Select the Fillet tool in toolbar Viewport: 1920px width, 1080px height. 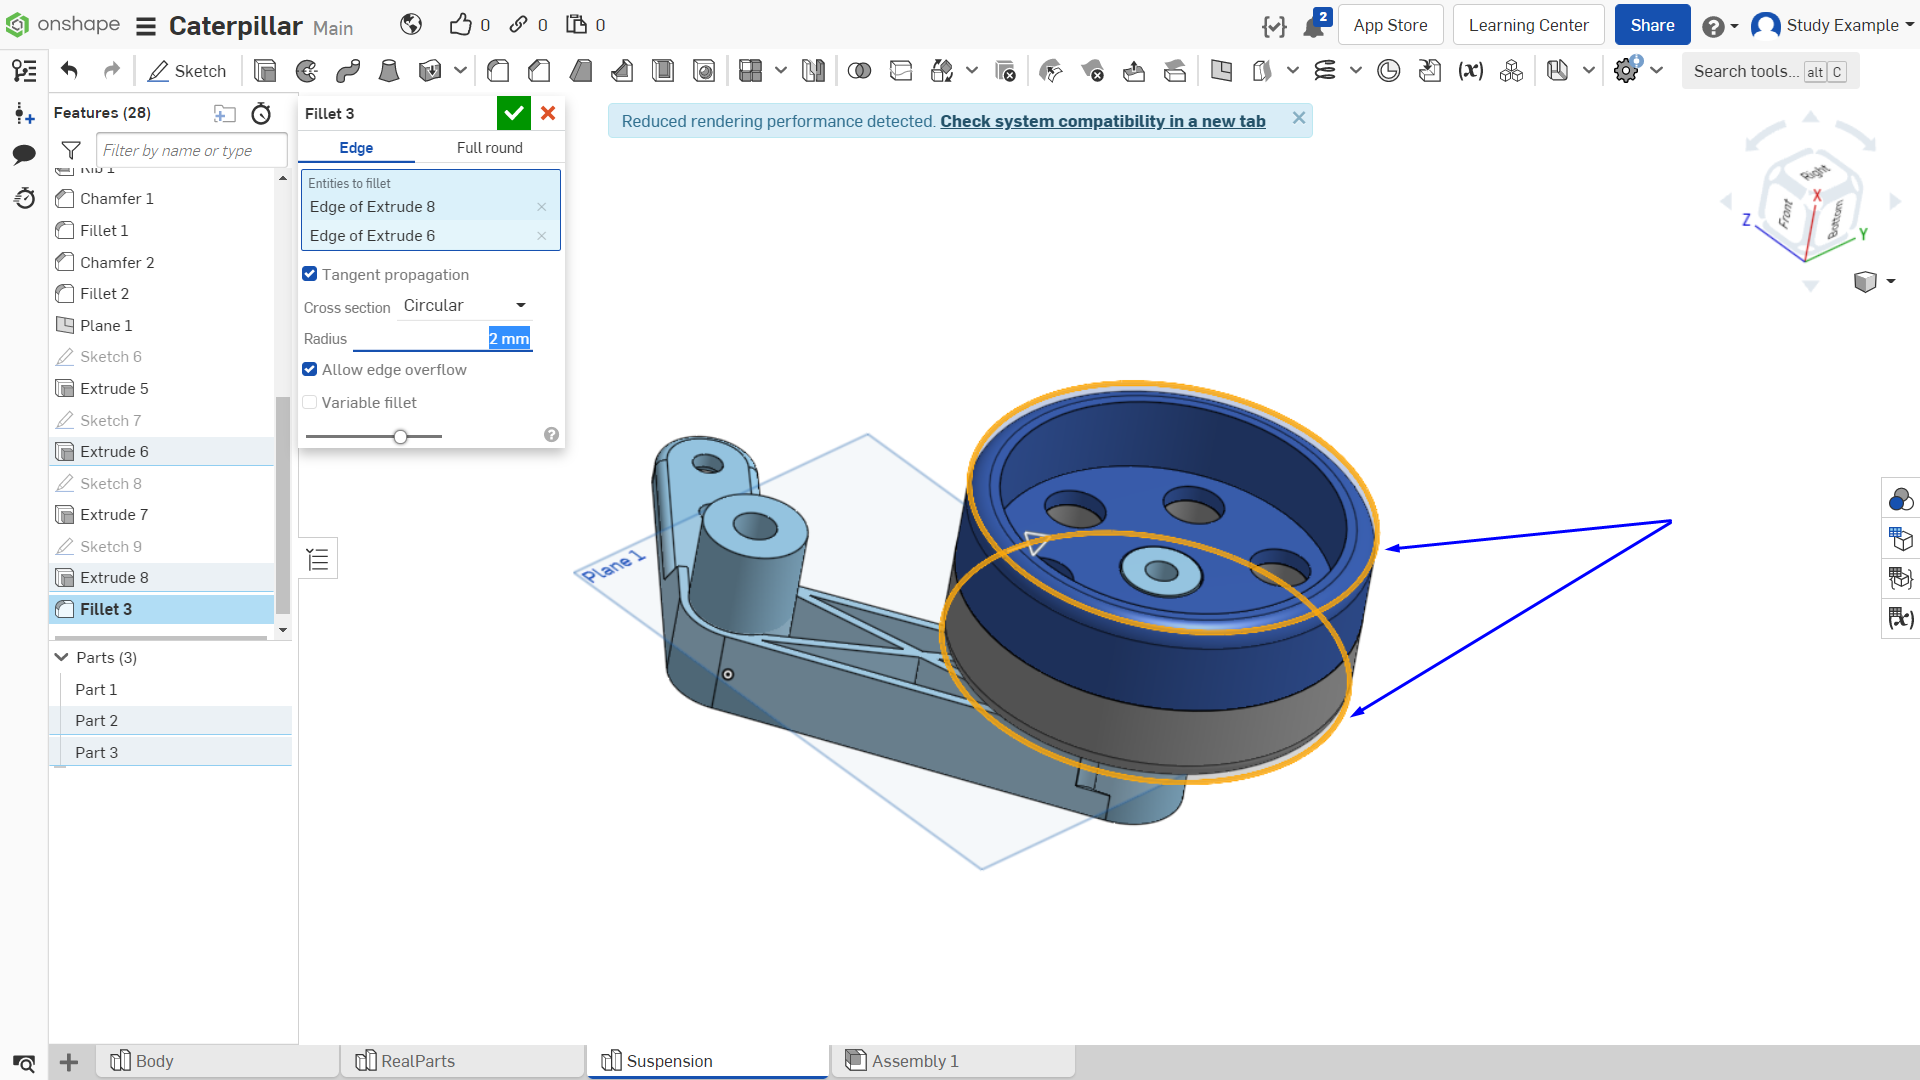tap(498, 70)
